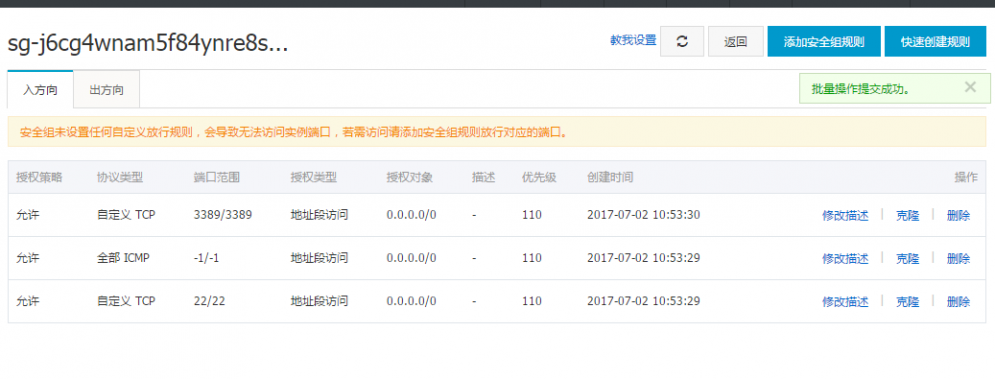Click 修改描述 for the 3389/3389 rule
The height and width of the screenshot is (379, 995).
845,215
